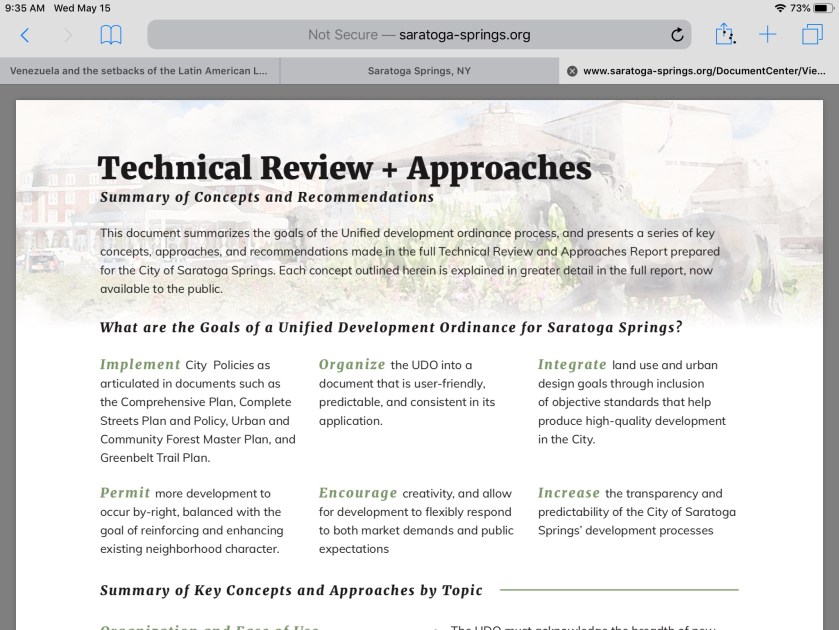This screenshot has height=630, width=839.
Task: Click Summary of Key Concepts heading
Action: [x=291, y=590]
